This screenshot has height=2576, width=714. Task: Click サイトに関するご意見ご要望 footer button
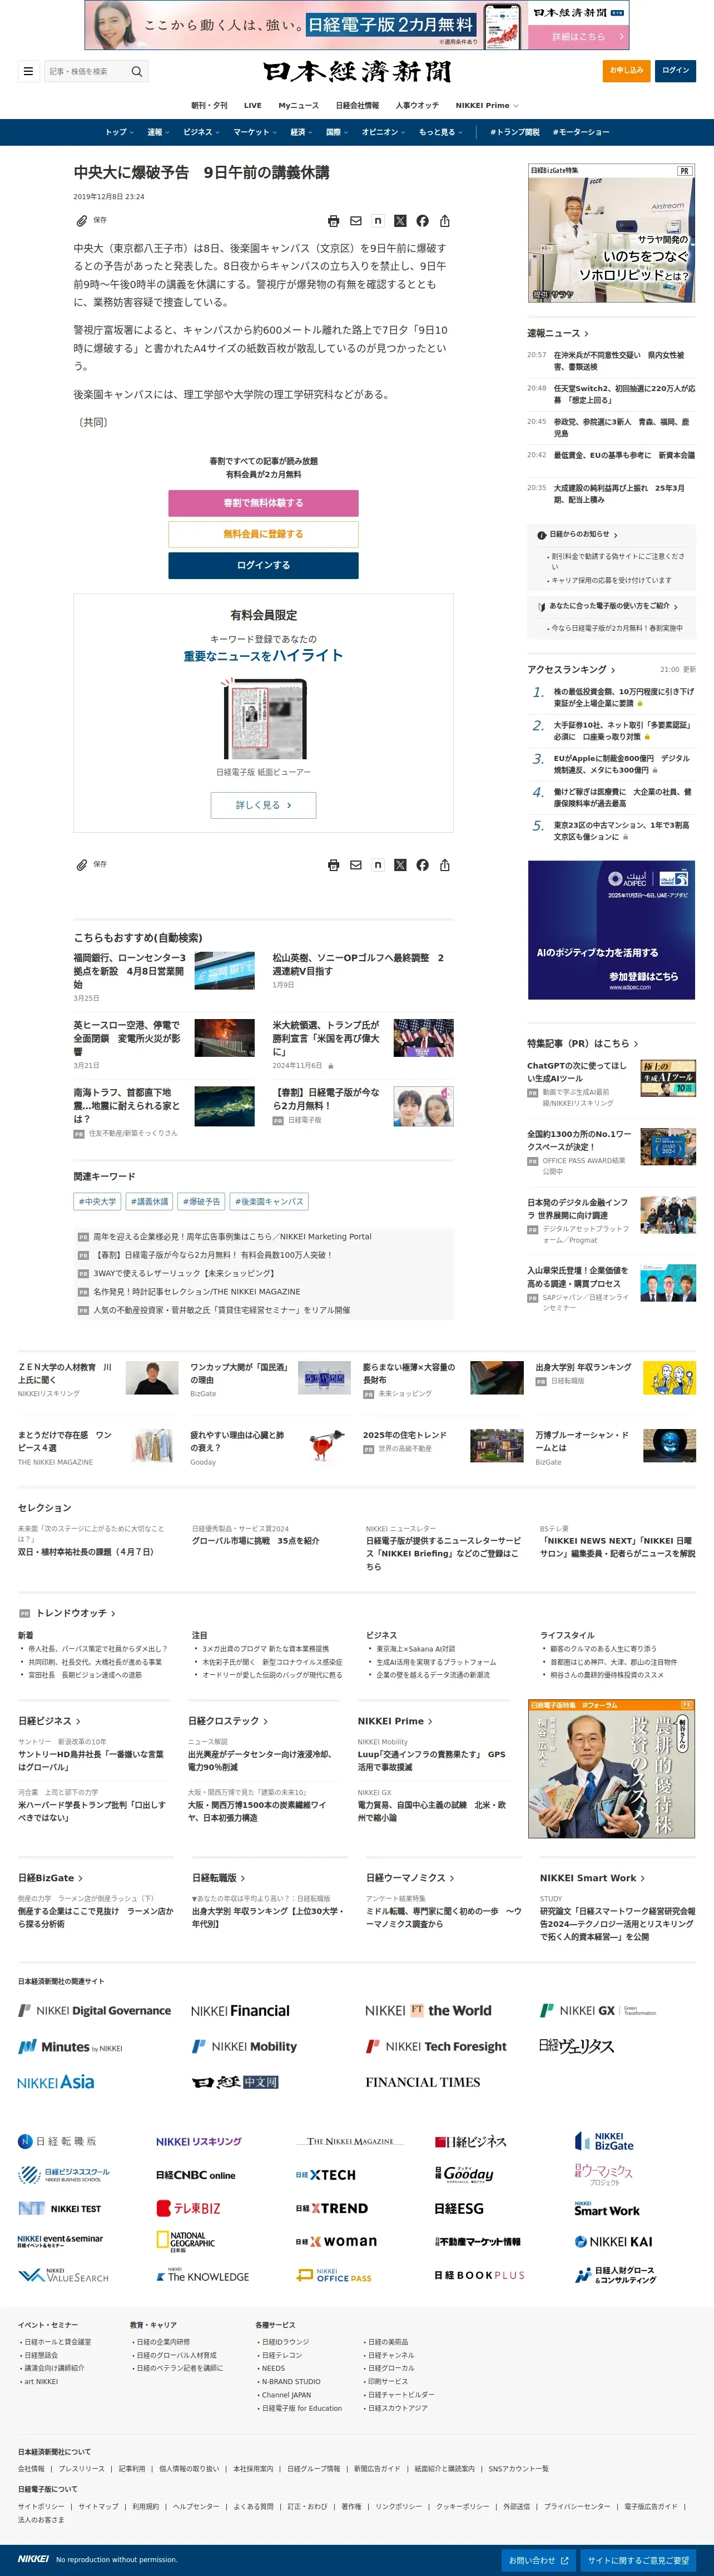638,2561
